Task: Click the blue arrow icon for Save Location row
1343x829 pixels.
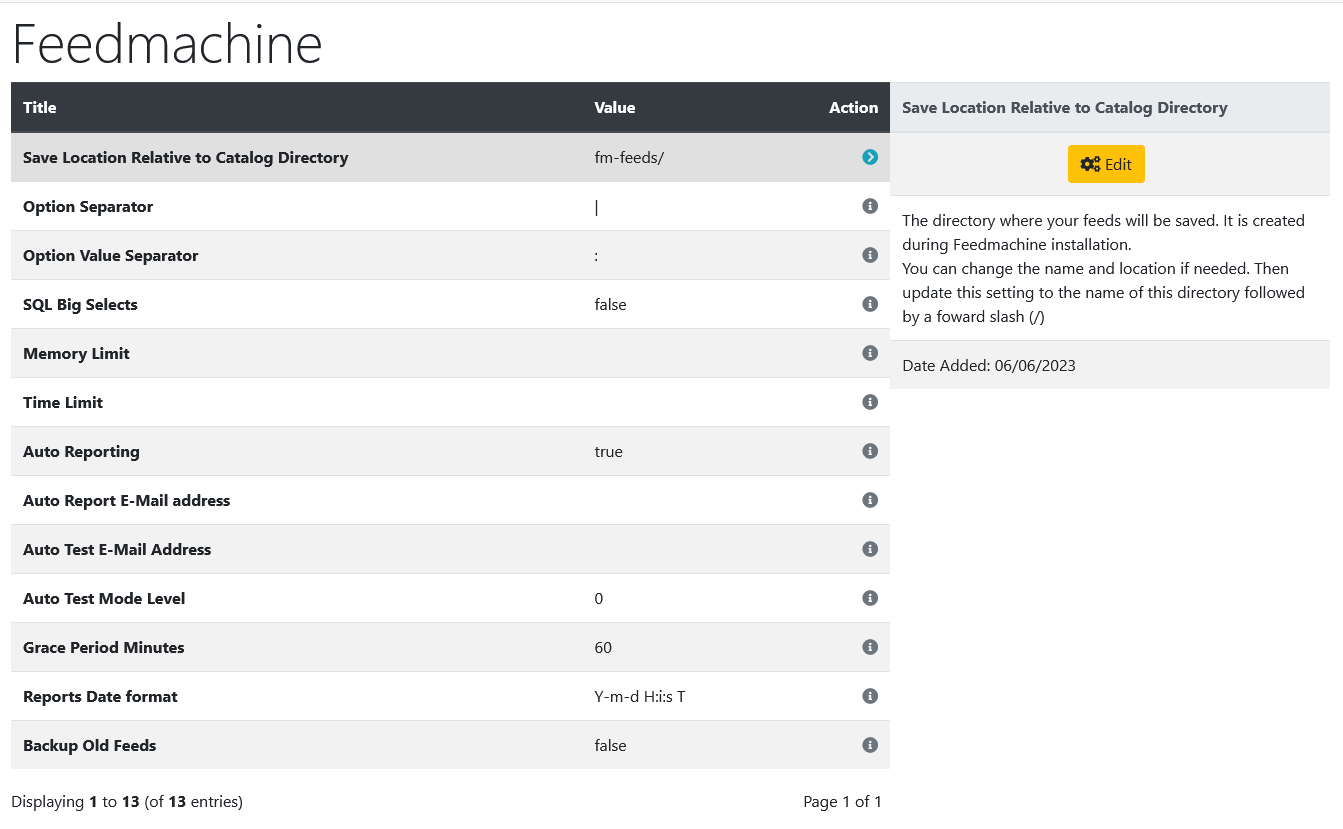Action: point(870,157)
